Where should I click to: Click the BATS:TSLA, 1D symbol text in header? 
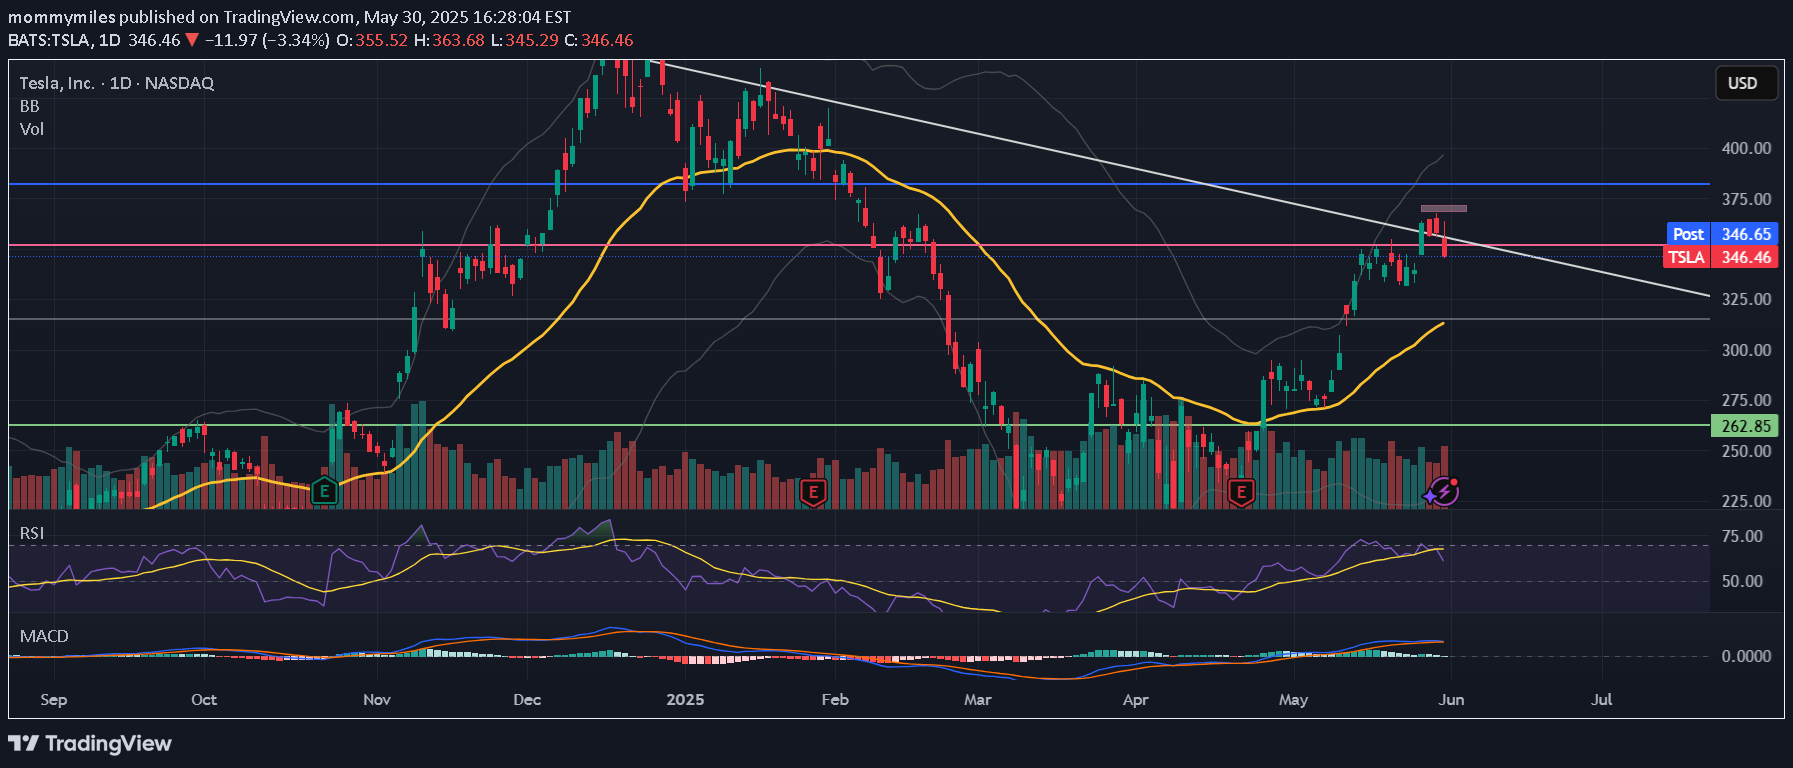click(64, 40)
